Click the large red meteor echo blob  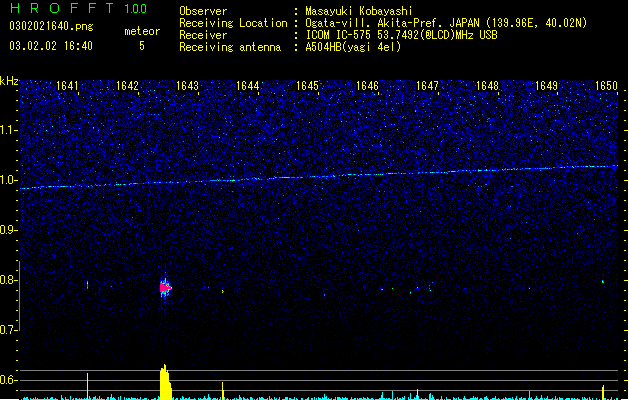165,287
